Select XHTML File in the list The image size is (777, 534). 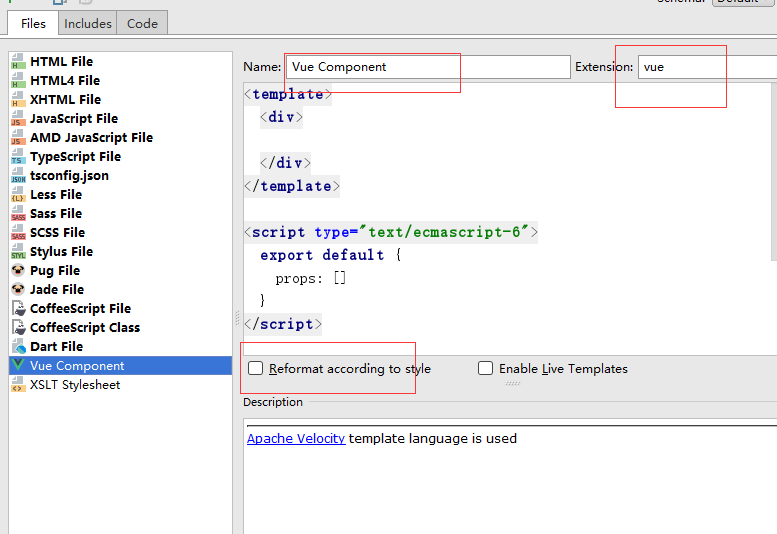(65, 100)
